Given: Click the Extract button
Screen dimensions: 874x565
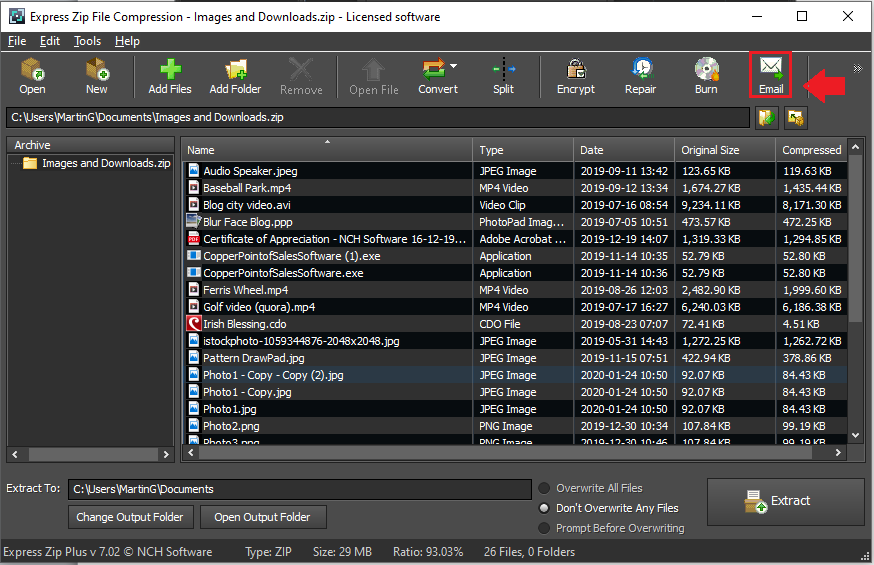Looking at the screenshot, I should pyautogui.click(x=785, y=501).
